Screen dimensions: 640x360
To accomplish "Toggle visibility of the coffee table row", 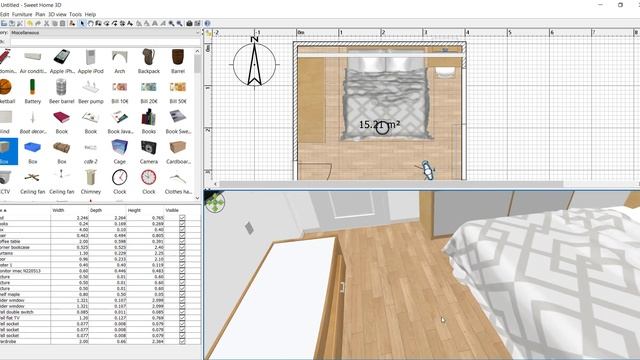I will click(x=182, y=241).
